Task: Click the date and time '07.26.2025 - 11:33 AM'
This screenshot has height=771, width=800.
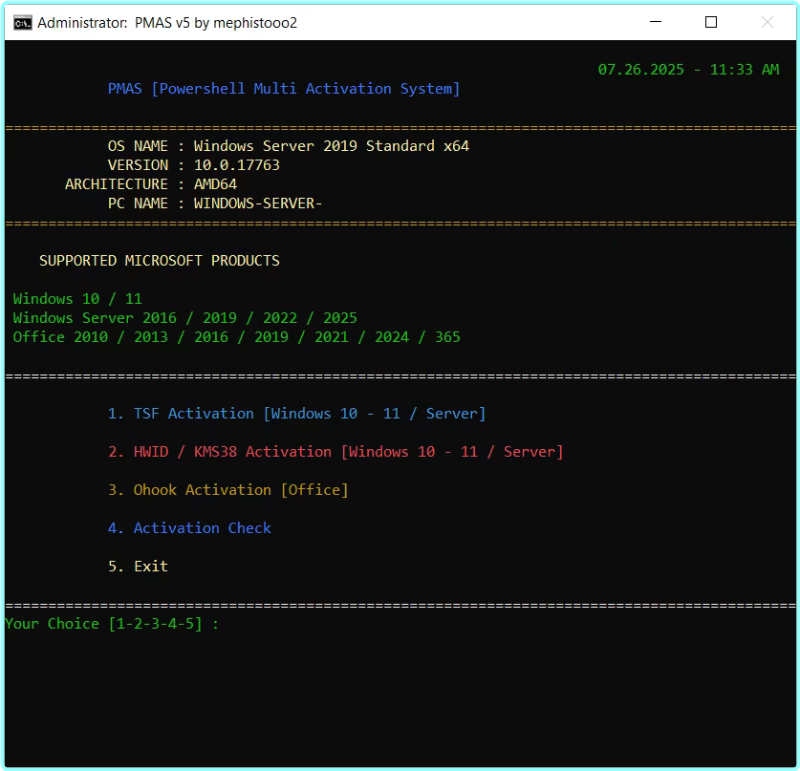Action: (688, 69)
